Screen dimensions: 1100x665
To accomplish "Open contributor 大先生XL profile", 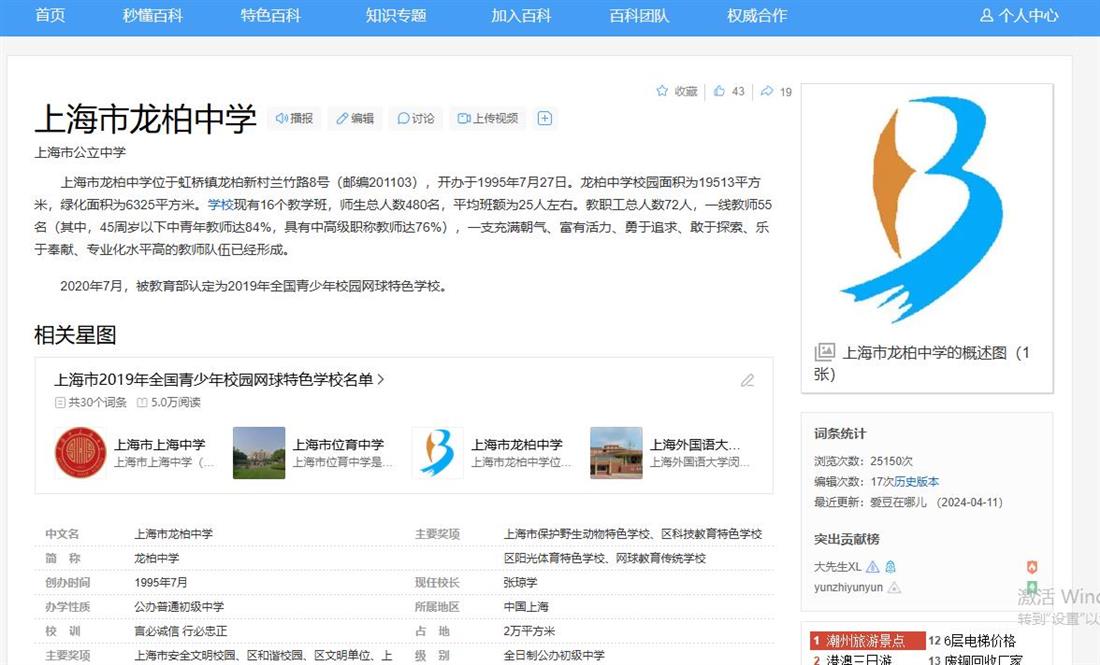I will coord(837,567).
